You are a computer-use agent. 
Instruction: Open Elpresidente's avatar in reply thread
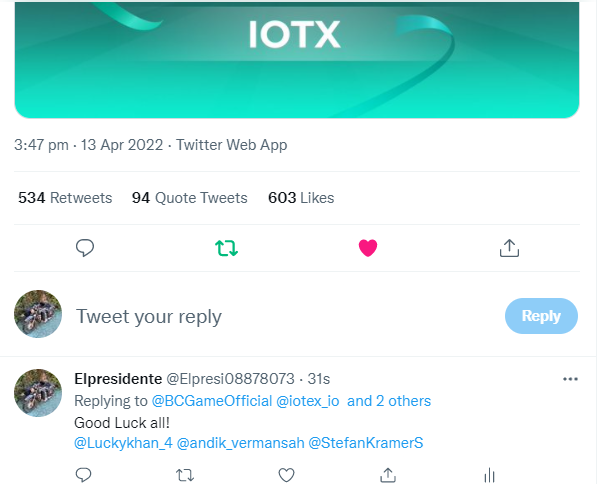(x=38, y=393)
